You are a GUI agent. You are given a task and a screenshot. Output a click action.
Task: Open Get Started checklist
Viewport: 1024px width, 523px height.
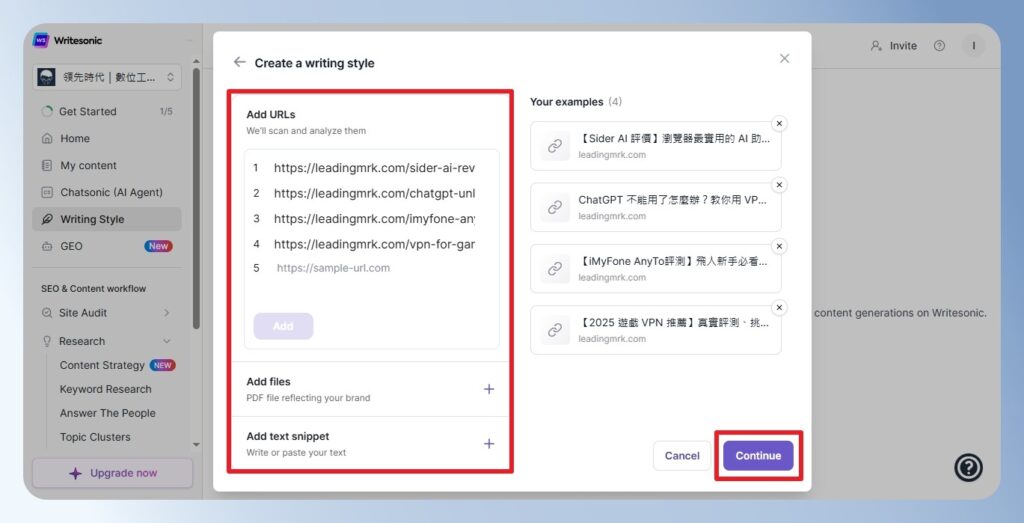tap(106, 112)
